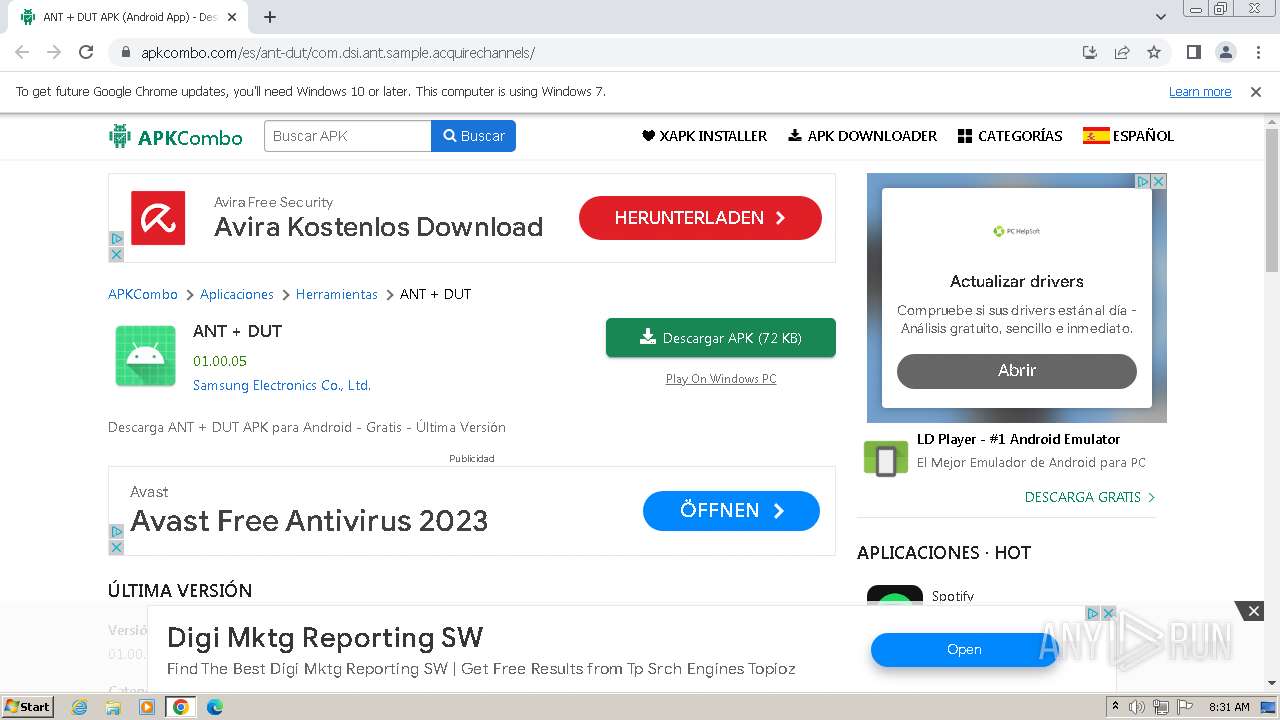
Task: Click the share page icon in the address bar
Action: pos(1122,52)
